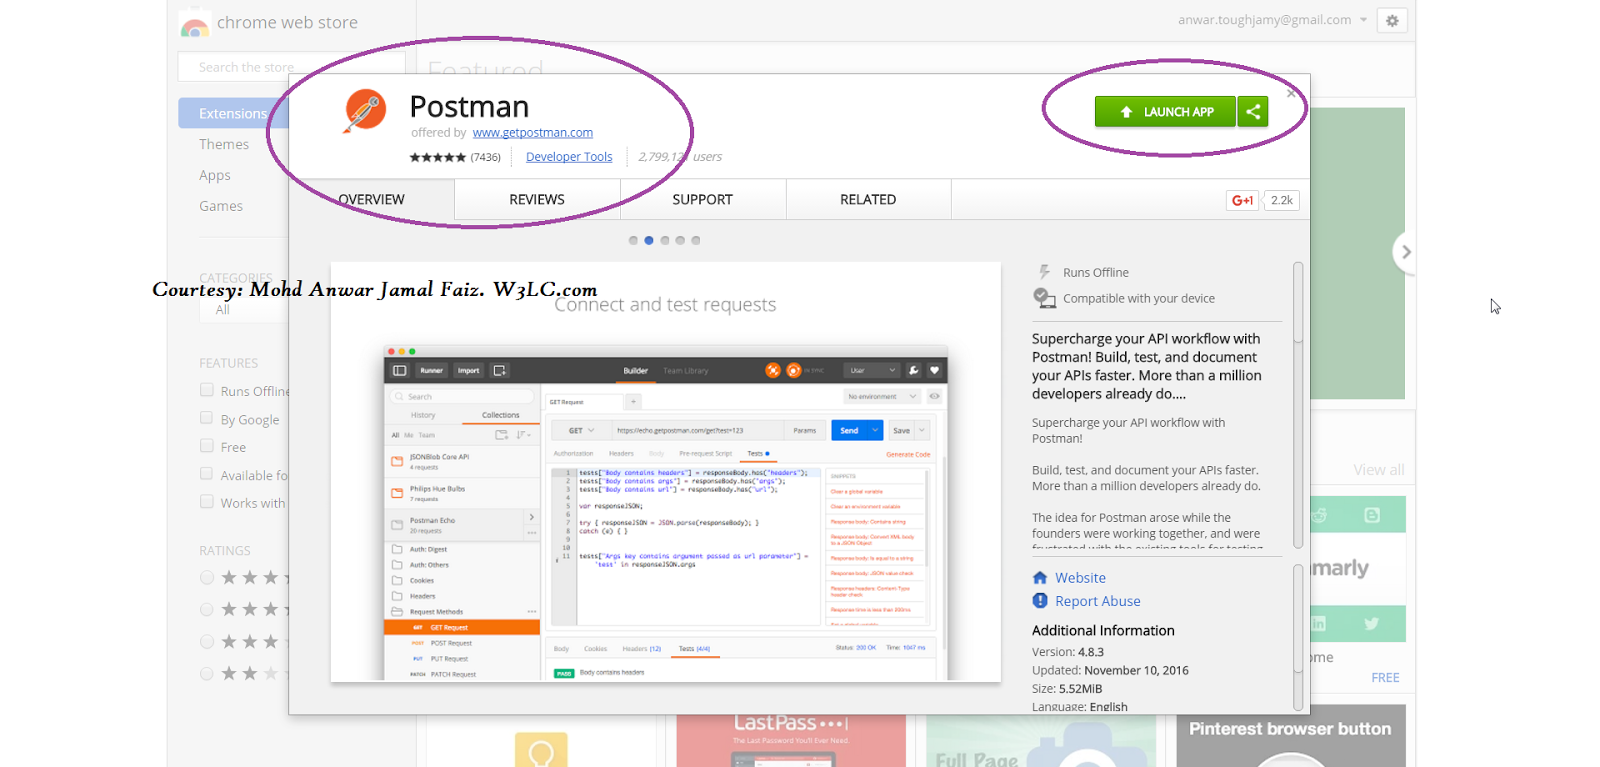Click the Search the store field

pyautogui.click(x=291, y=67)
